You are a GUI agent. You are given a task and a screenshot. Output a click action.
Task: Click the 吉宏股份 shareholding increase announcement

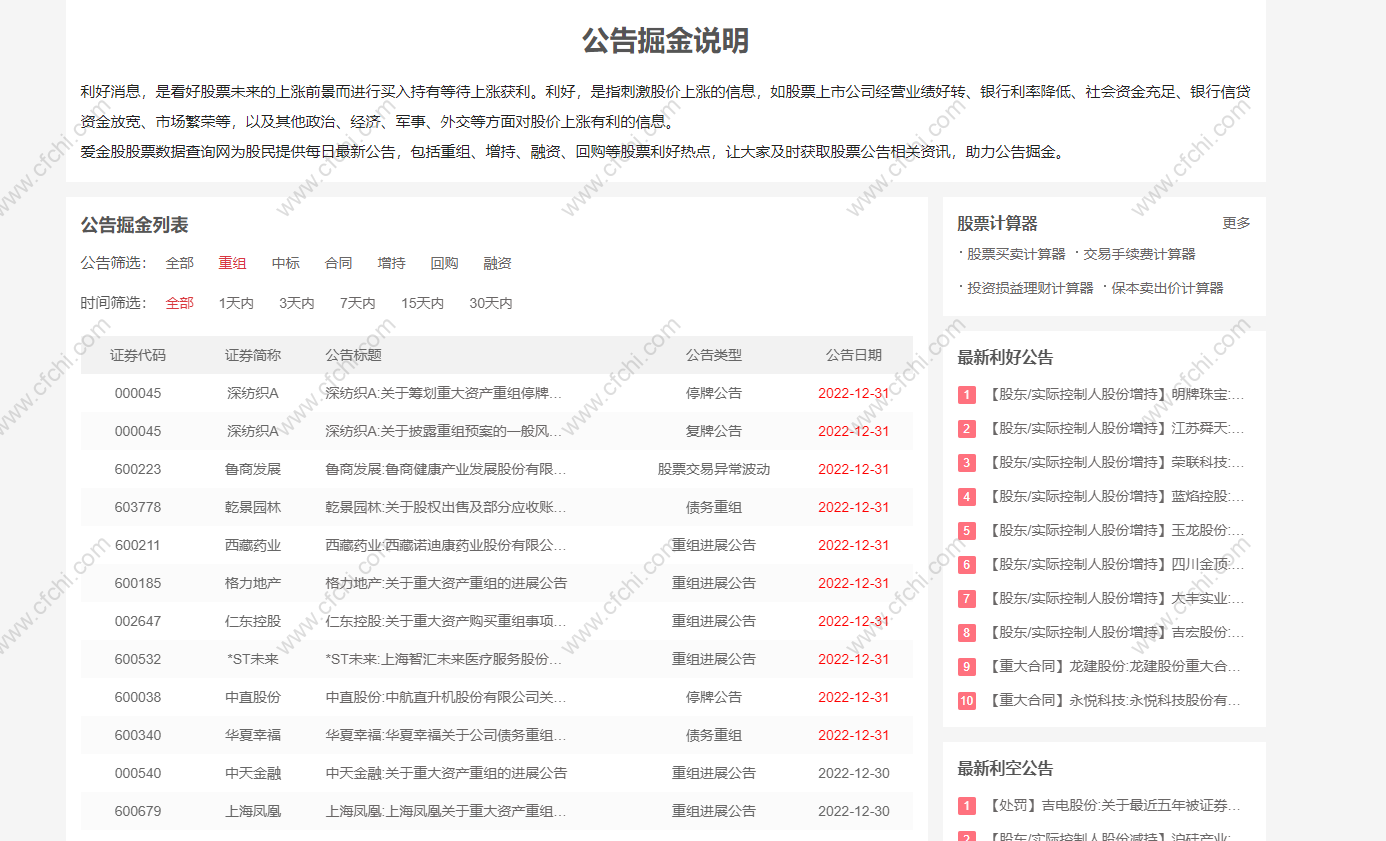[1115, 632]
